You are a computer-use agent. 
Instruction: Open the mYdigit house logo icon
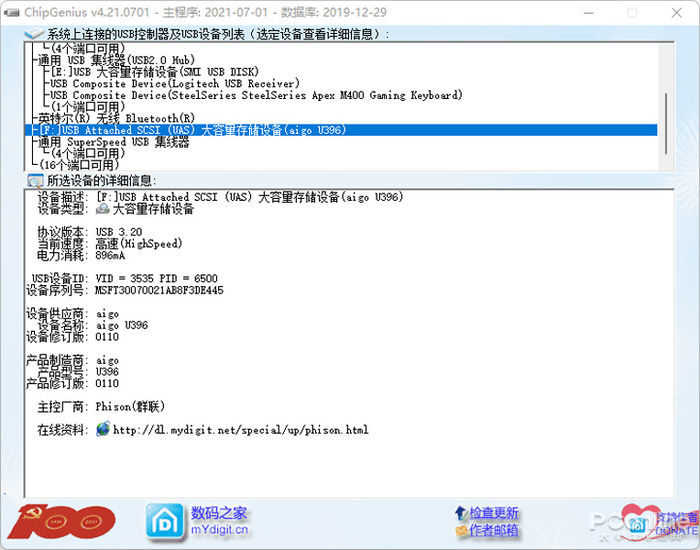165,521
